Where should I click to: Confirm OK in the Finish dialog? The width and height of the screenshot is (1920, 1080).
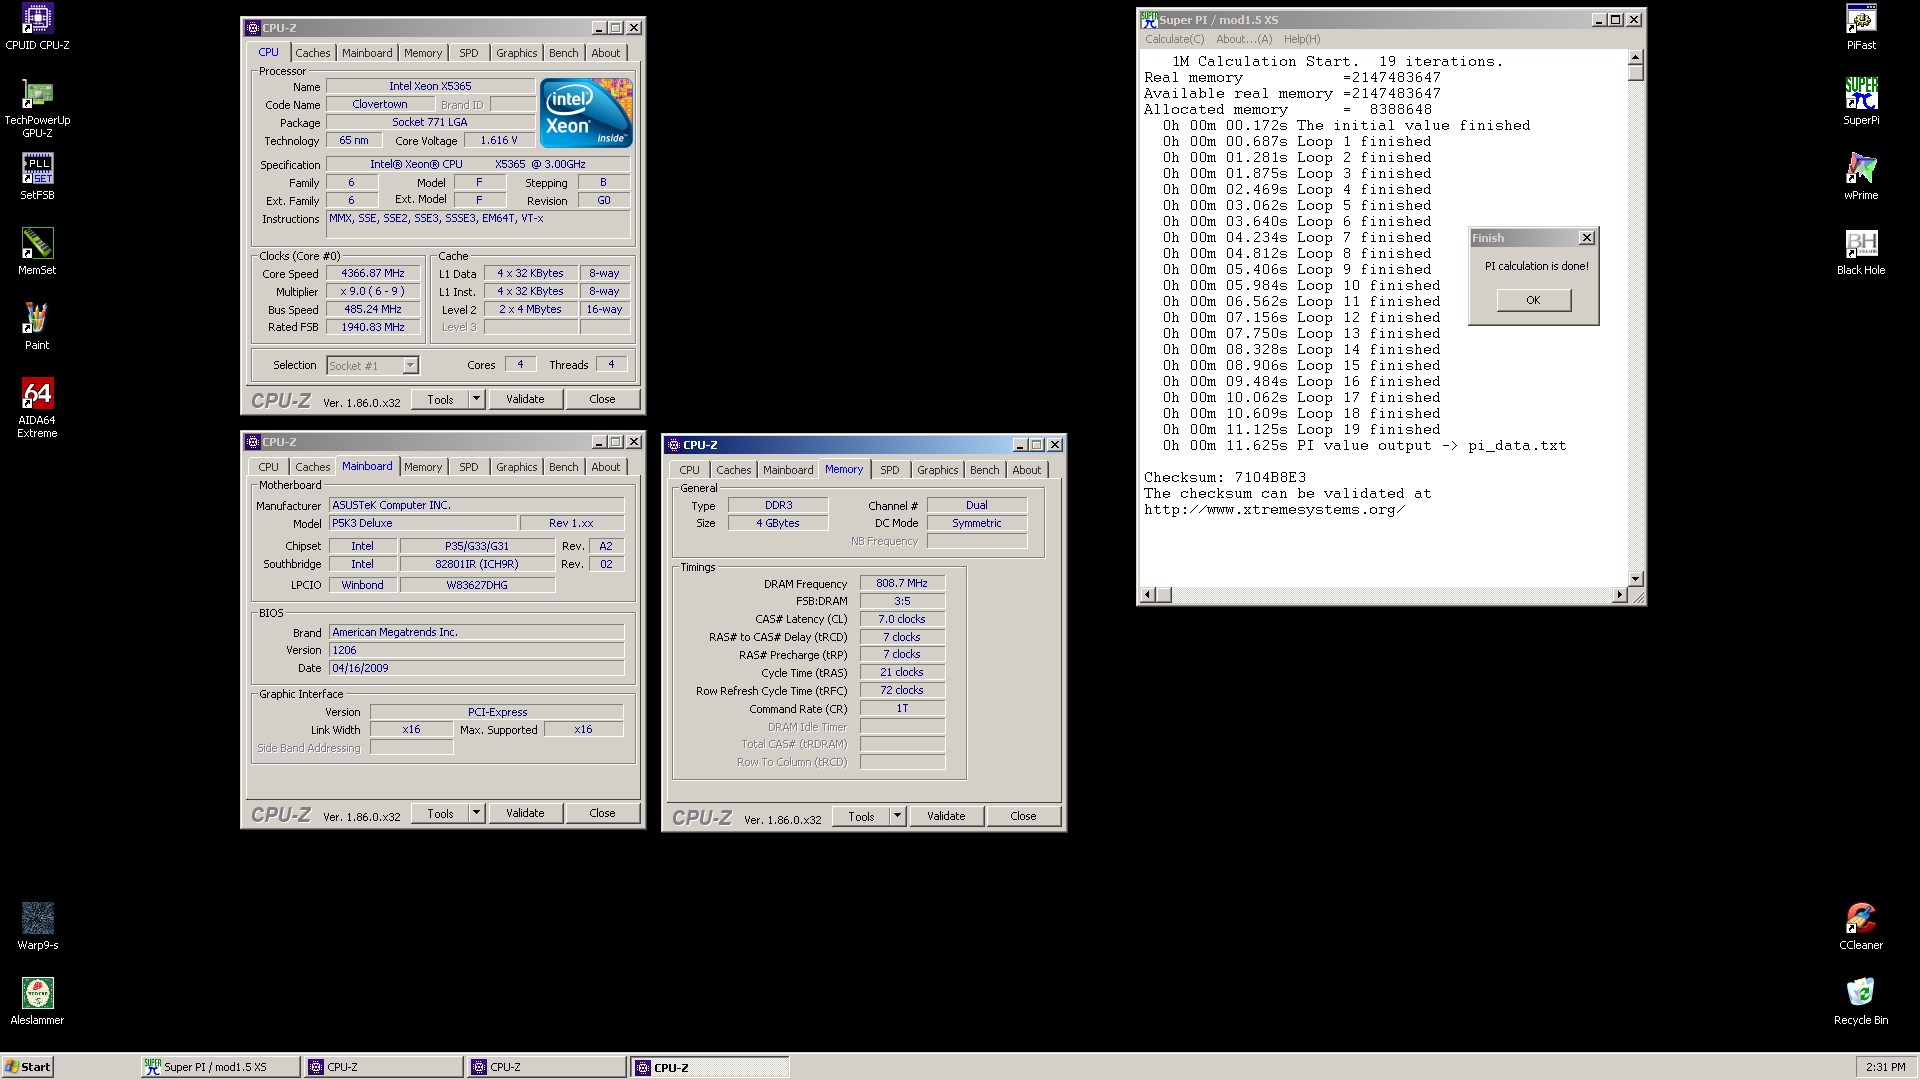click(1533, 300)
